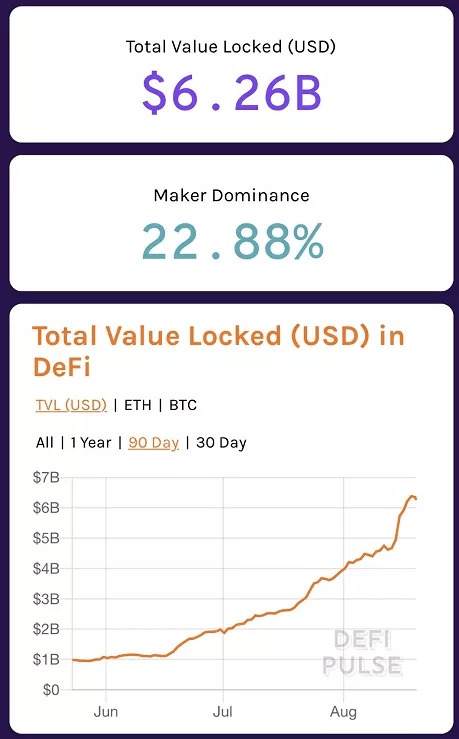Screen dimensions: 459x739
Task: Click the Jun label on chart axis
Action: click(x=106, y=712)
